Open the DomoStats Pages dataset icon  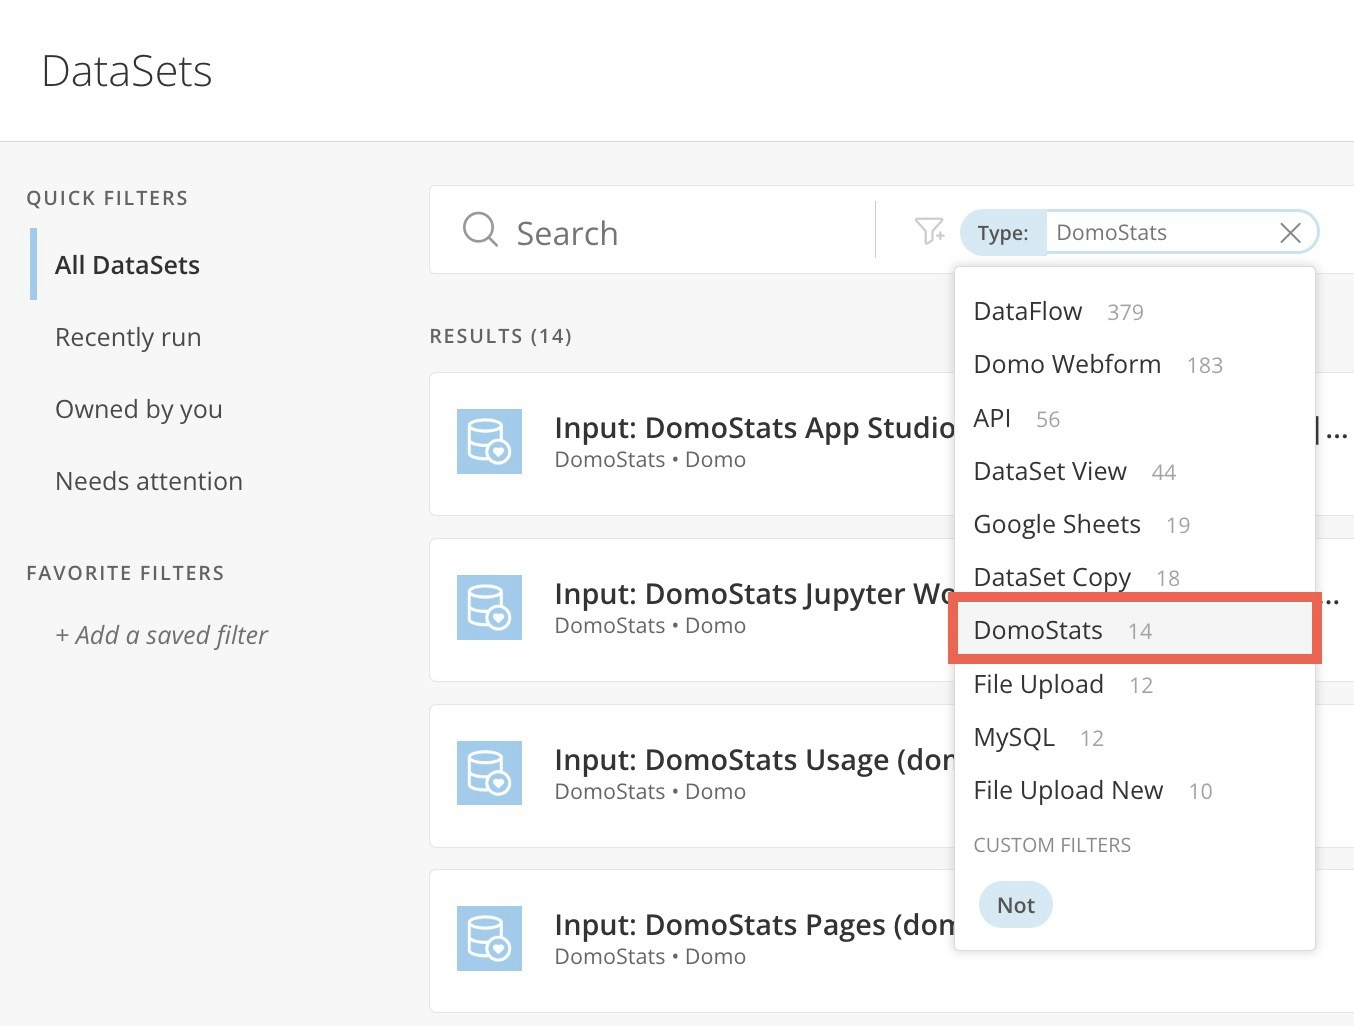[x=489, y=938]
